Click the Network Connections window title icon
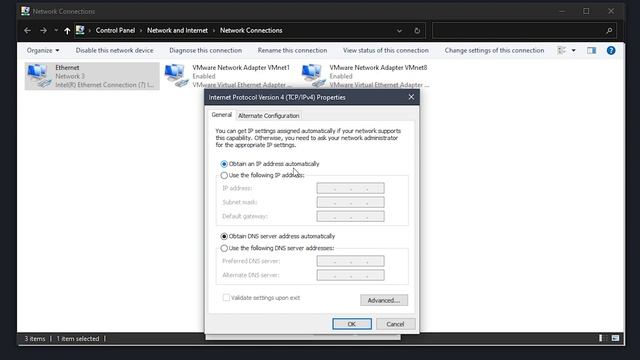The image size is (640, 360). (x=25, y=11)
